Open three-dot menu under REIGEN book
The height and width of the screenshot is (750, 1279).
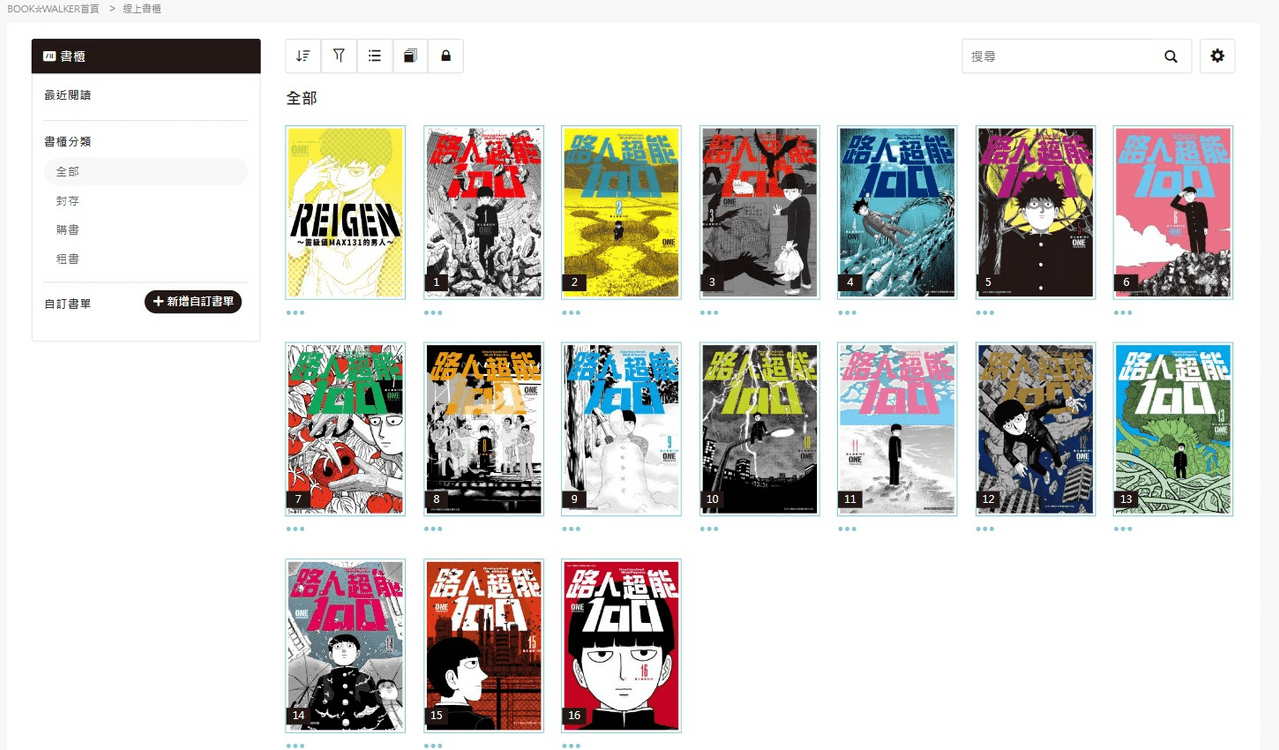click(x=295, y=313)
